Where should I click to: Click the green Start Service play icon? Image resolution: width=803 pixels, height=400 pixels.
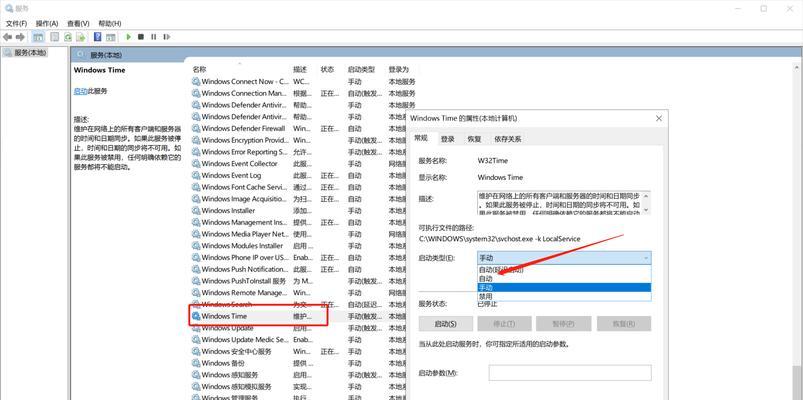129,37
